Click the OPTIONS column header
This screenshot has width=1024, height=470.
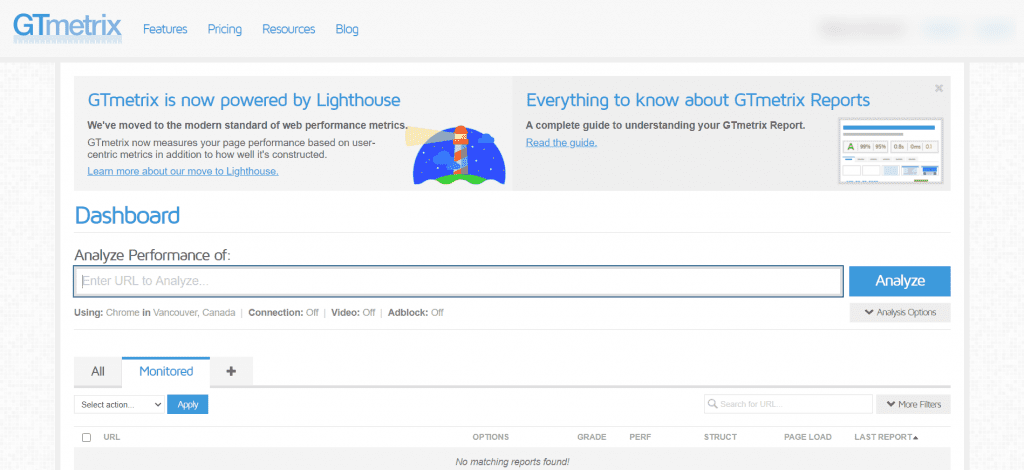tap(490, 437)
